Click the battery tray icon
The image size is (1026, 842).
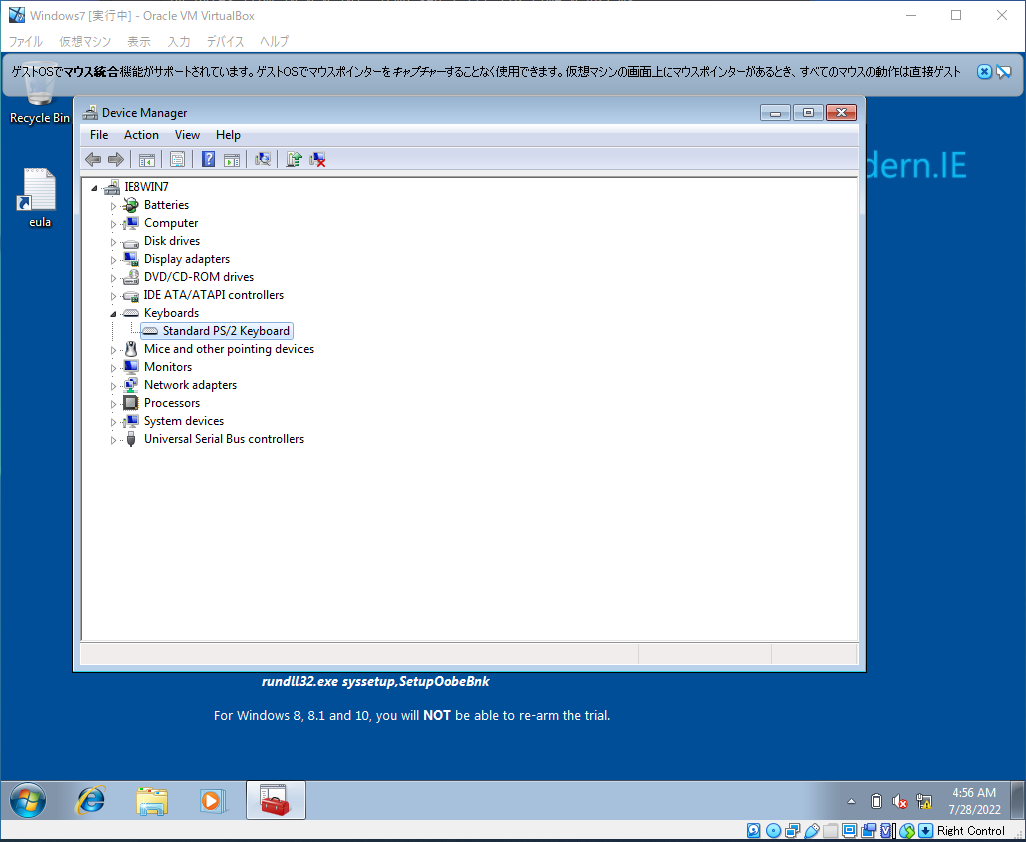point(876,801)
